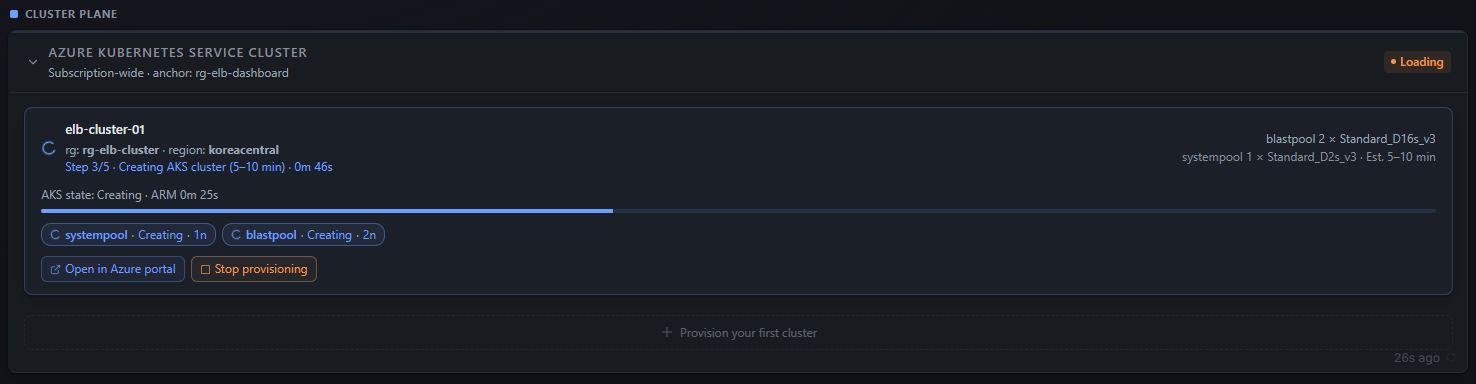Collapse the Azure Kubernetes Service Cluster section
The height and width of the screenshot is (384, 1476).
pos(33,62)
